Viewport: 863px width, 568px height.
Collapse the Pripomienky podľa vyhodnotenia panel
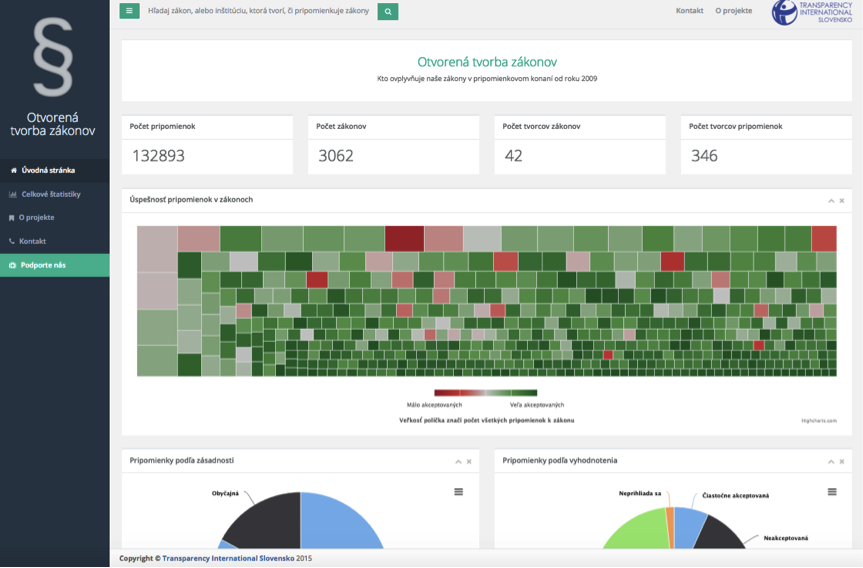(831, 462)
